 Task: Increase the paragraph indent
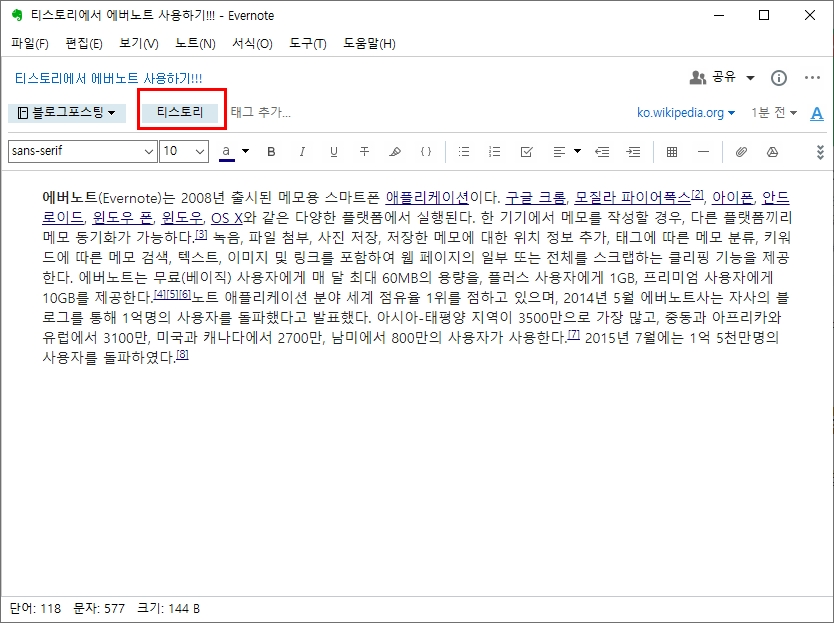click(633, 152)
